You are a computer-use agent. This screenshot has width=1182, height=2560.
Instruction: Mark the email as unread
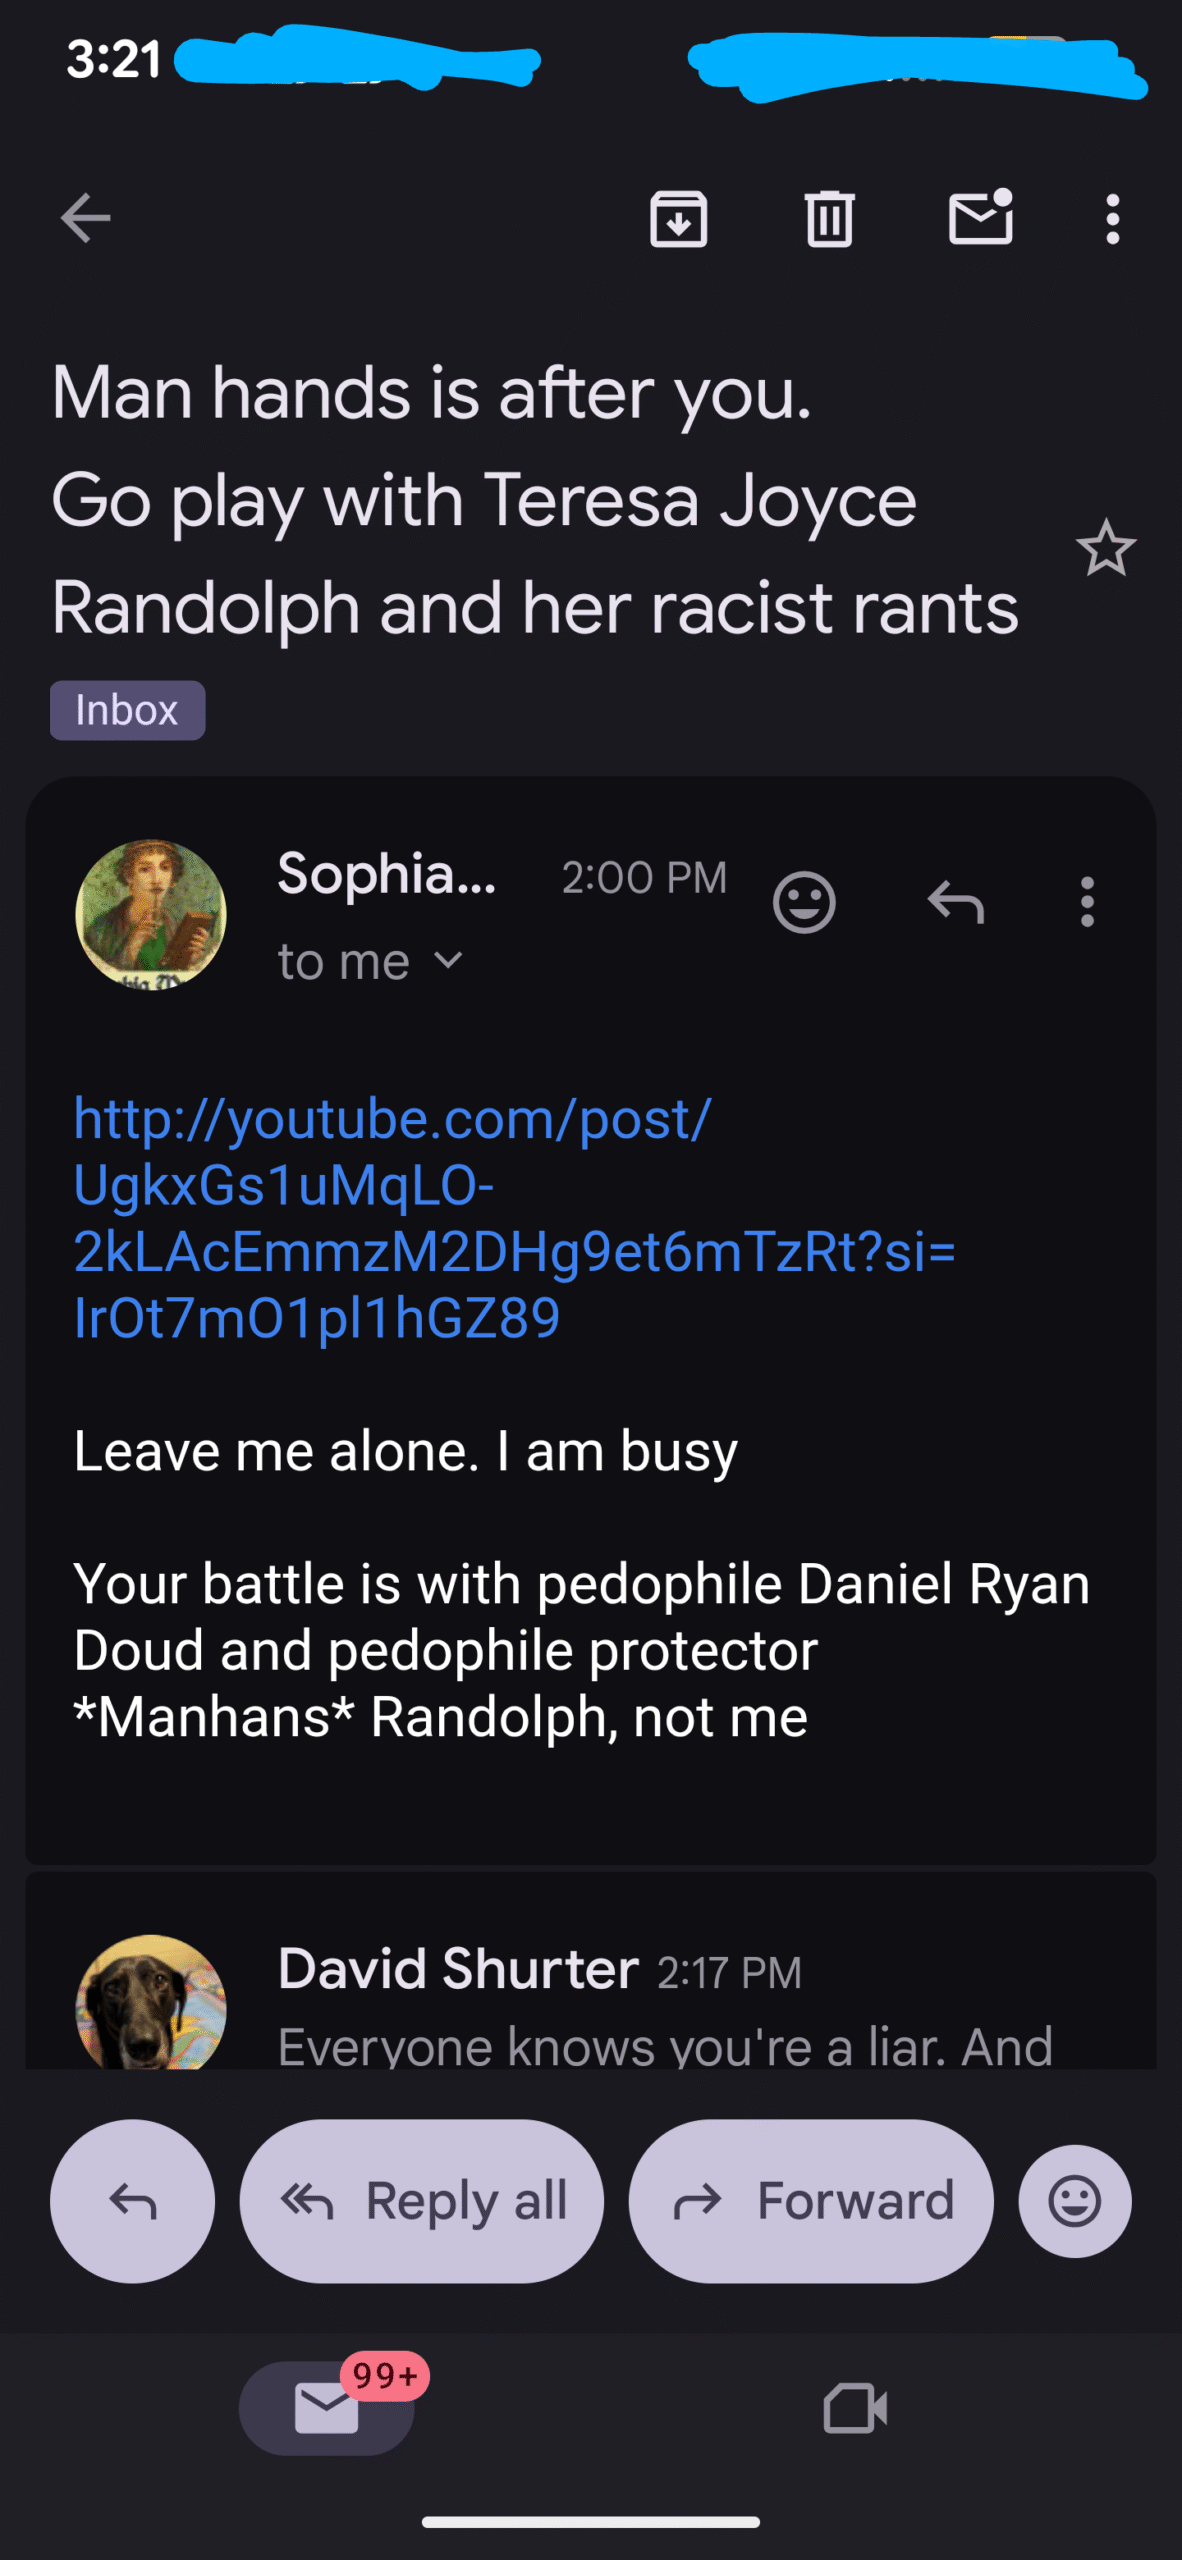pos(980,218)
